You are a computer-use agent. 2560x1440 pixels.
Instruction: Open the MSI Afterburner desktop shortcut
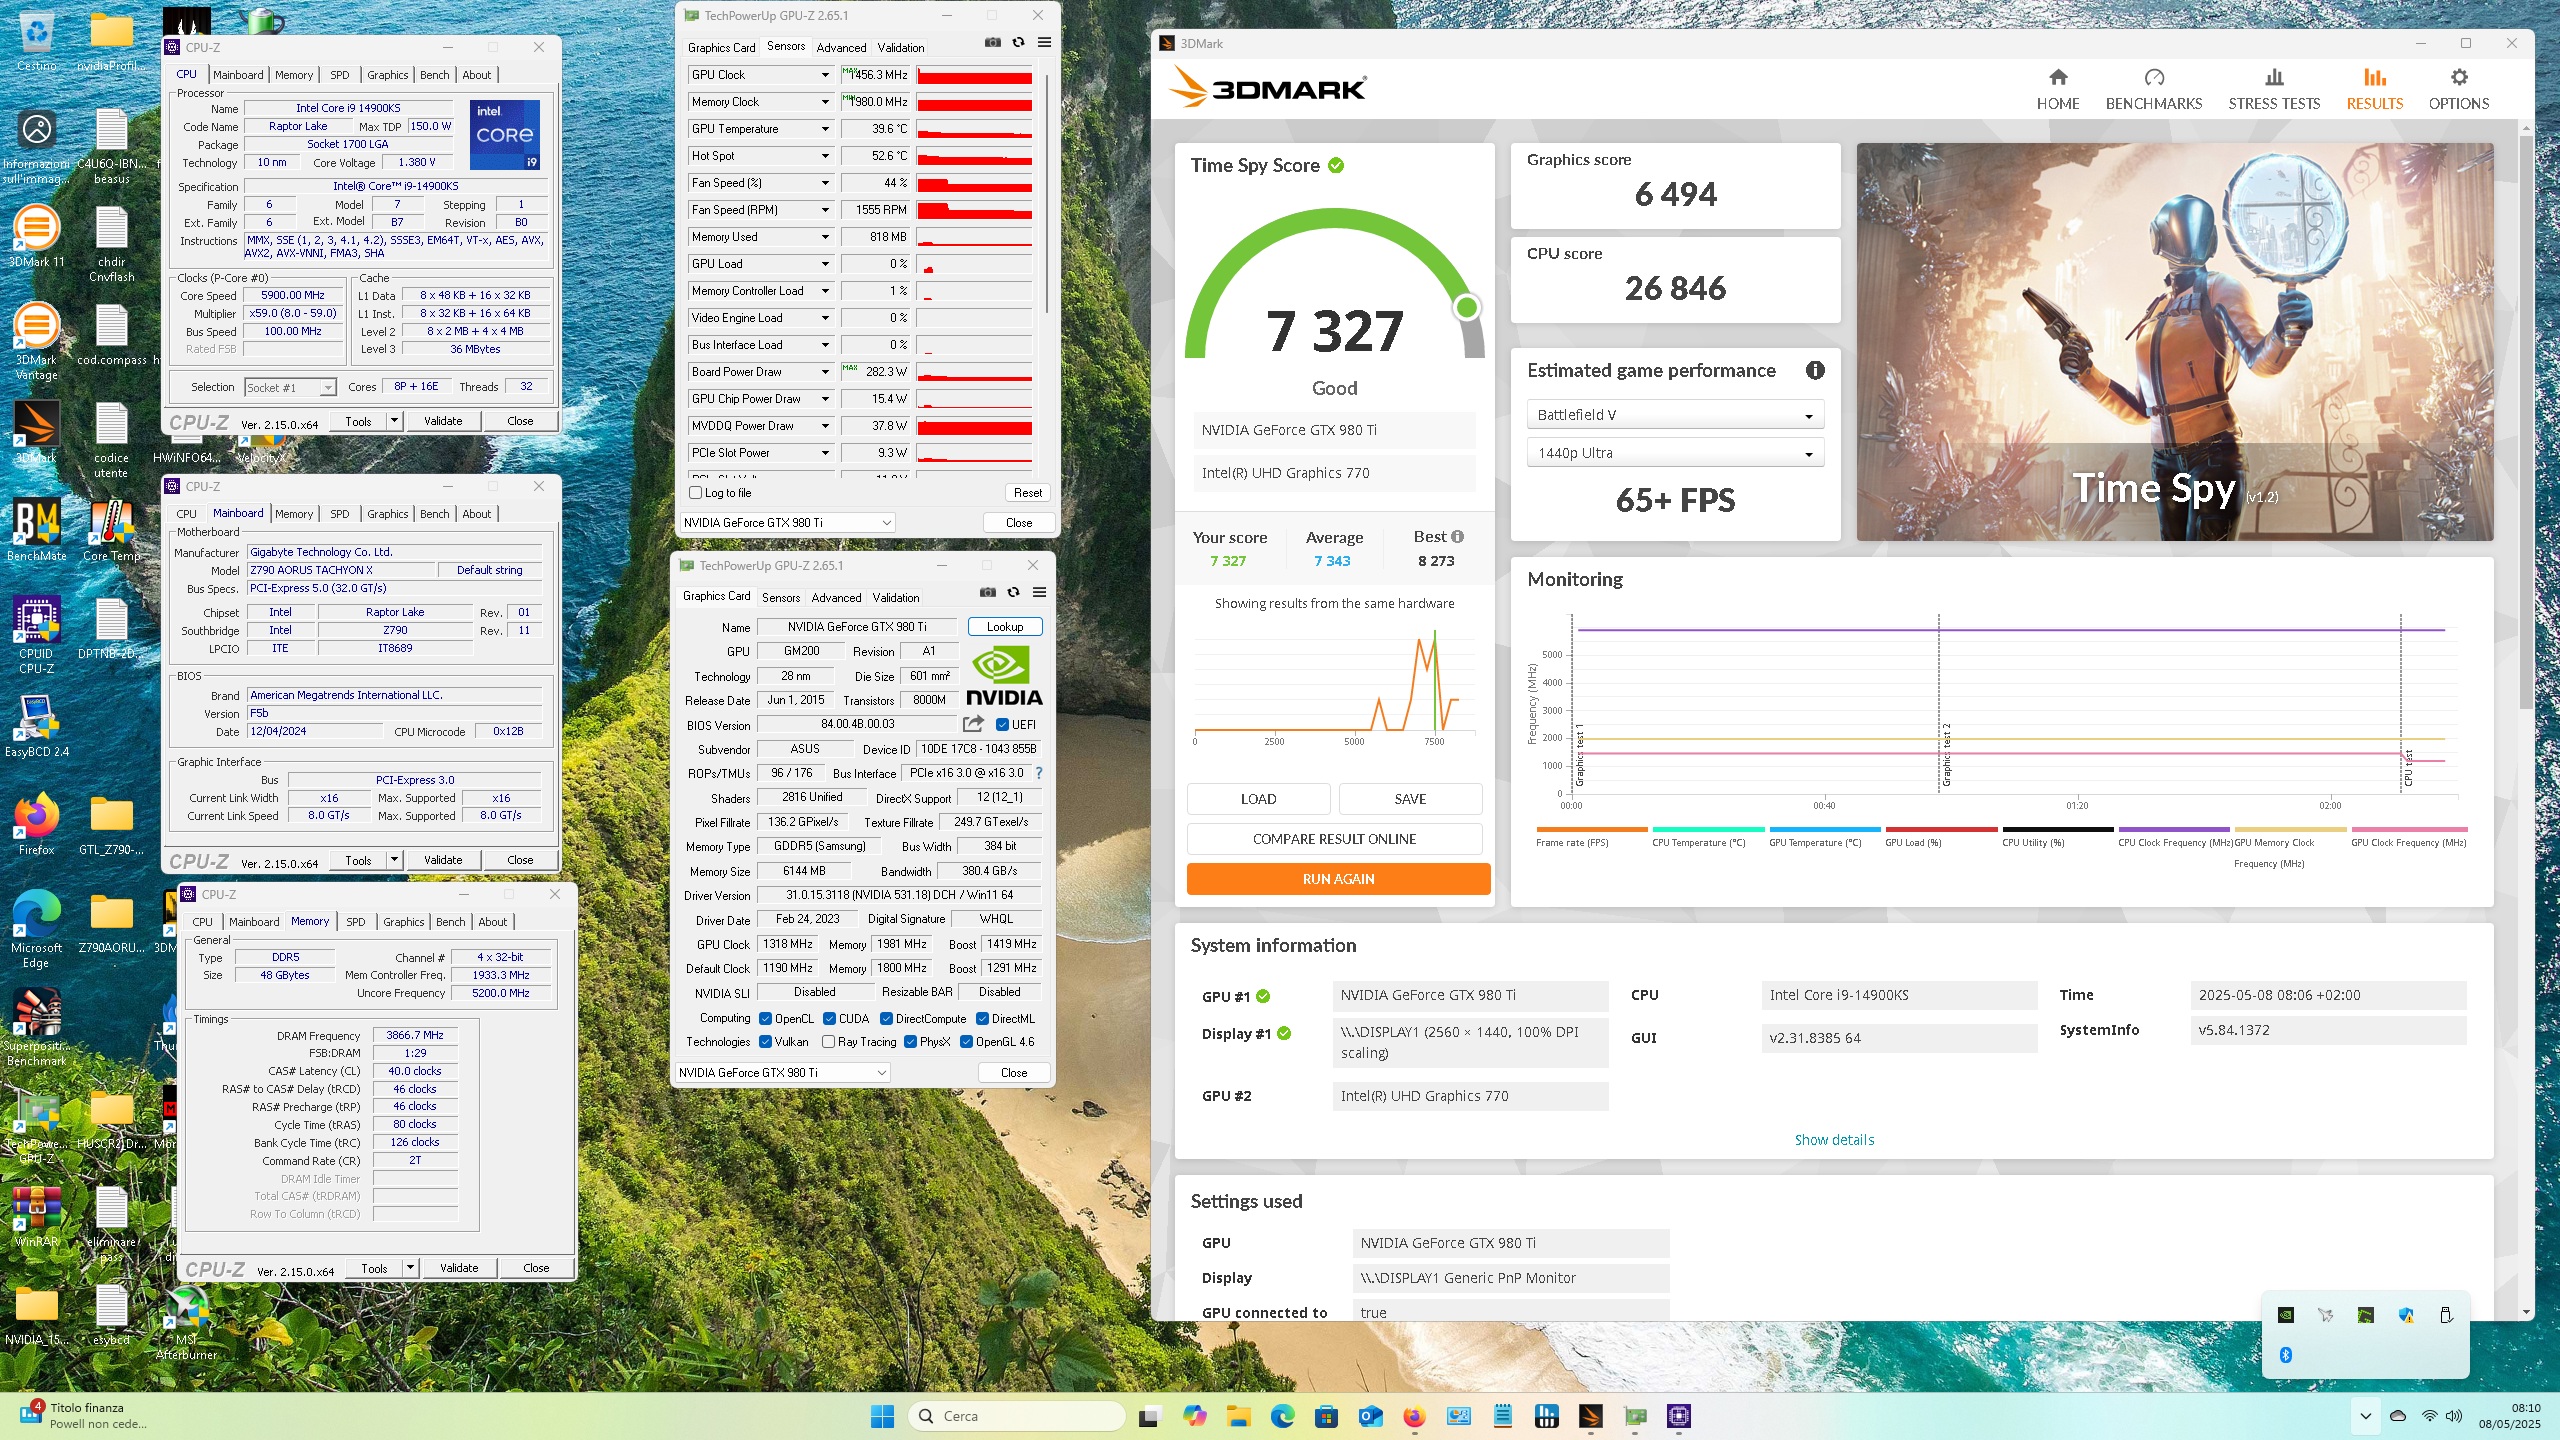[186, 1322]
